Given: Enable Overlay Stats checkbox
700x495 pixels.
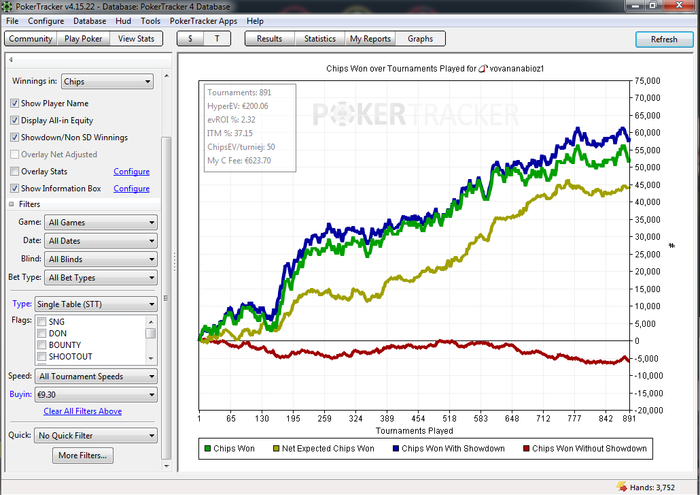Looking at the screenshot, I should point(15,171).
